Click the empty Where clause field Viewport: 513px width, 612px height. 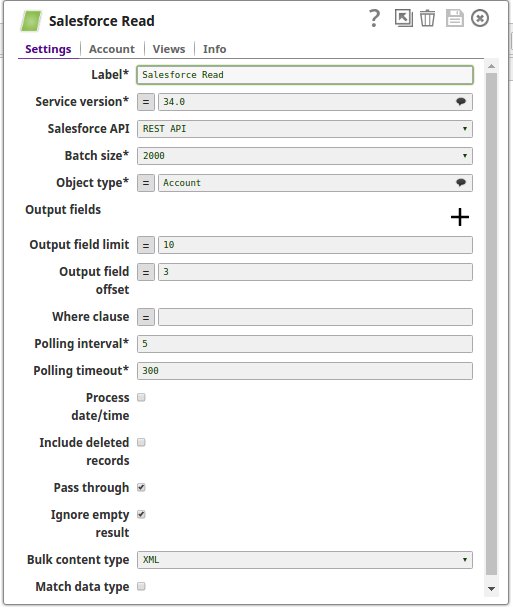pyautogui.click(x=315, y=317)
